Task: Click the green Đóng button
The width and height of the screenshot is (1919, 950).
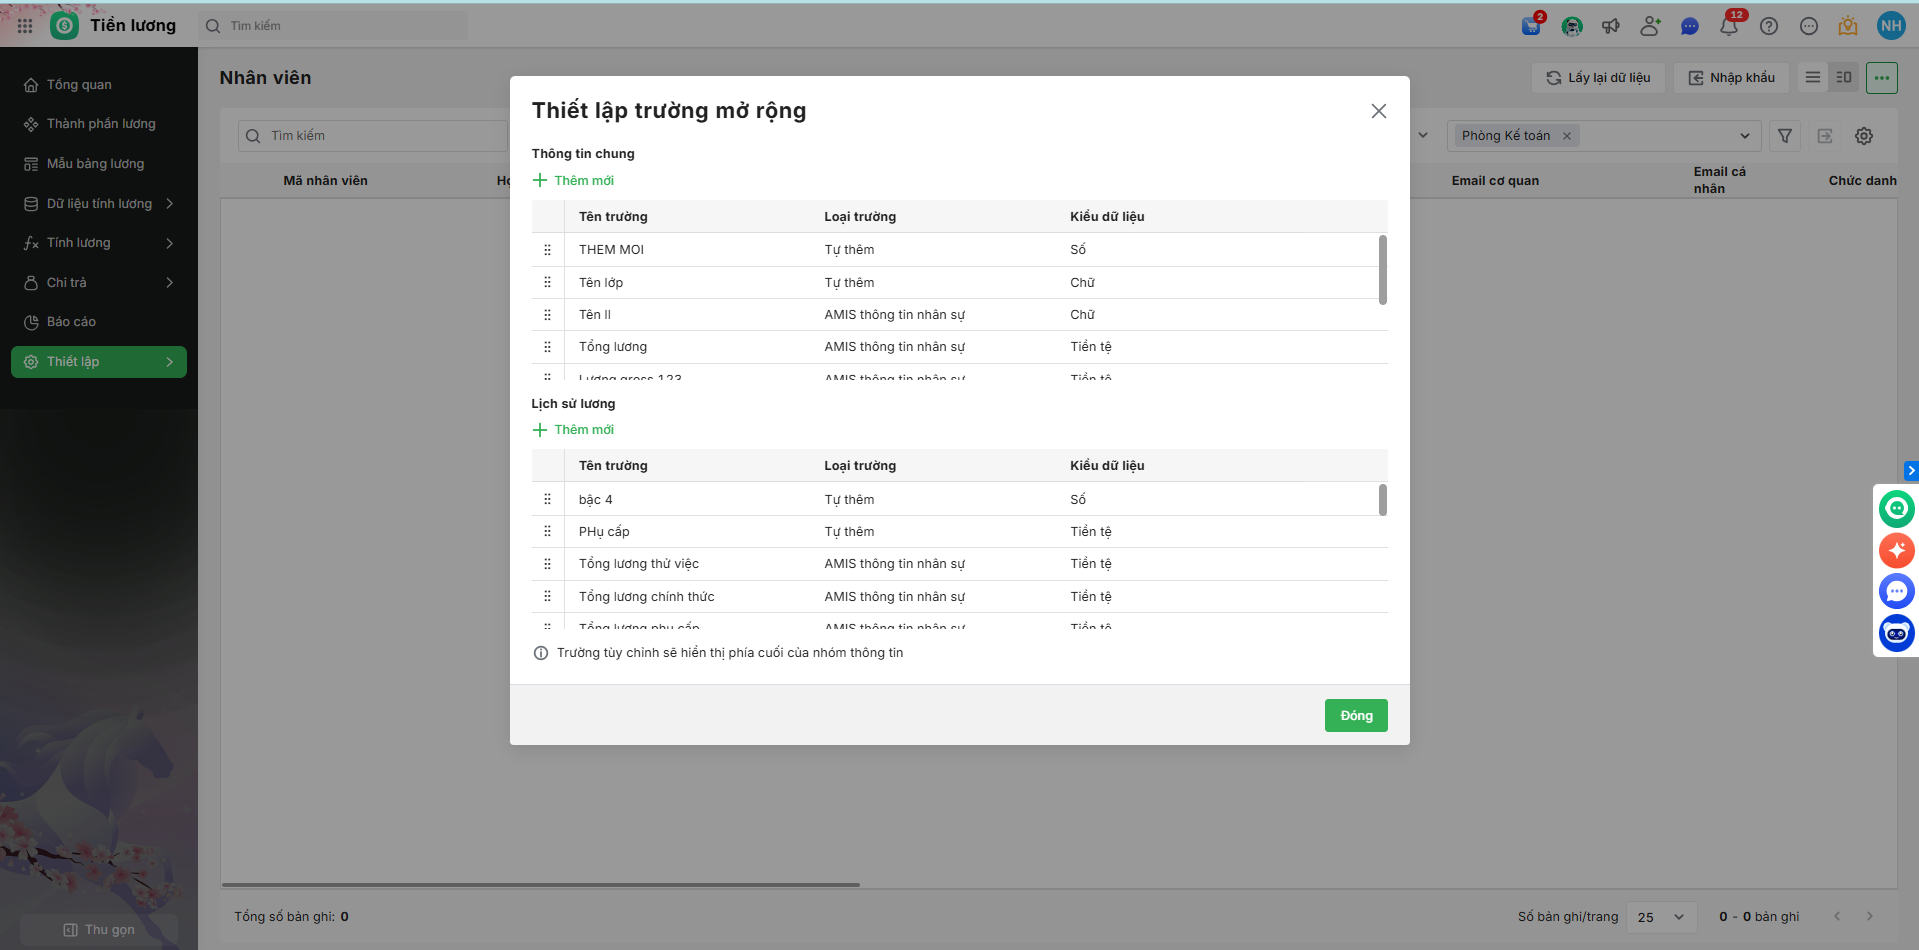Action: [1355, 715]
